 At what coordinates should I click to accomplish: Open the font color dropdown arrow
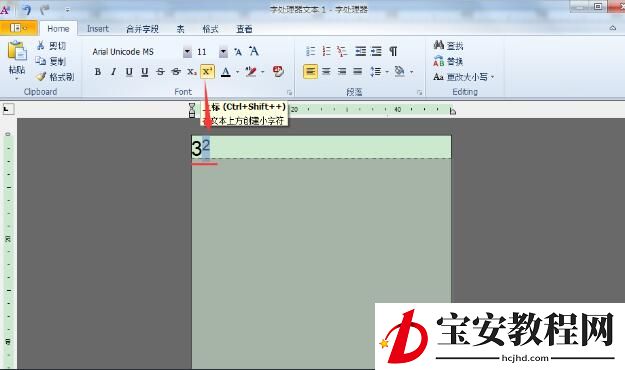[x=238, y=72]
